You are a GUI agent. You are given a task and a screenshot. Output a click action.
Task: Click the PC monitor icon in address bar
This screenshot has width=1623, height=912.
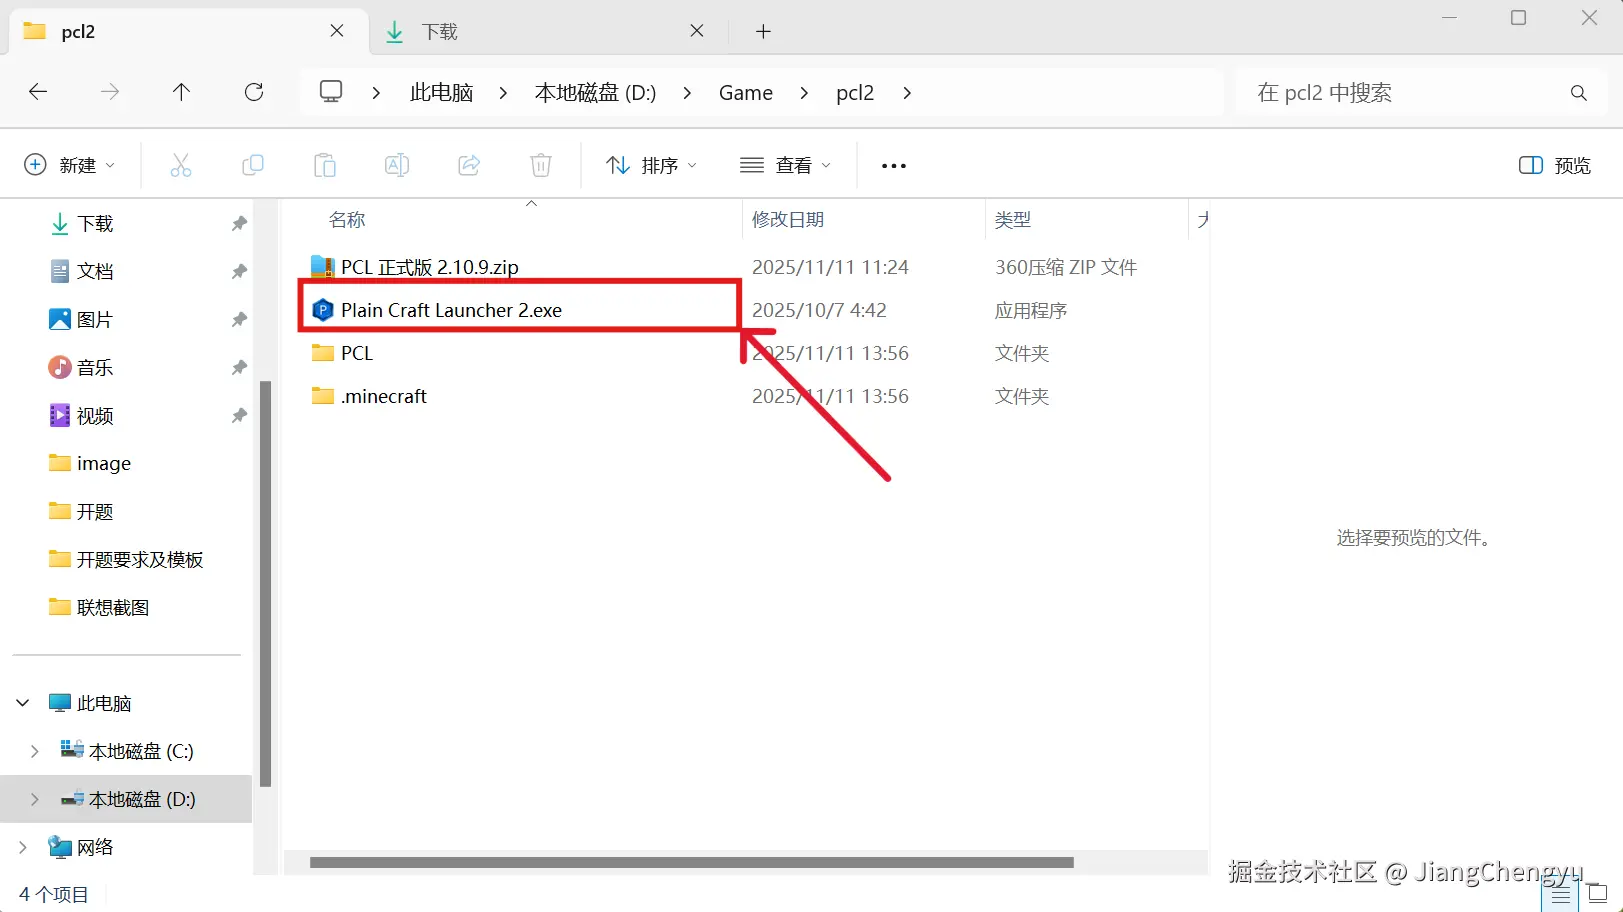(331, 92)
